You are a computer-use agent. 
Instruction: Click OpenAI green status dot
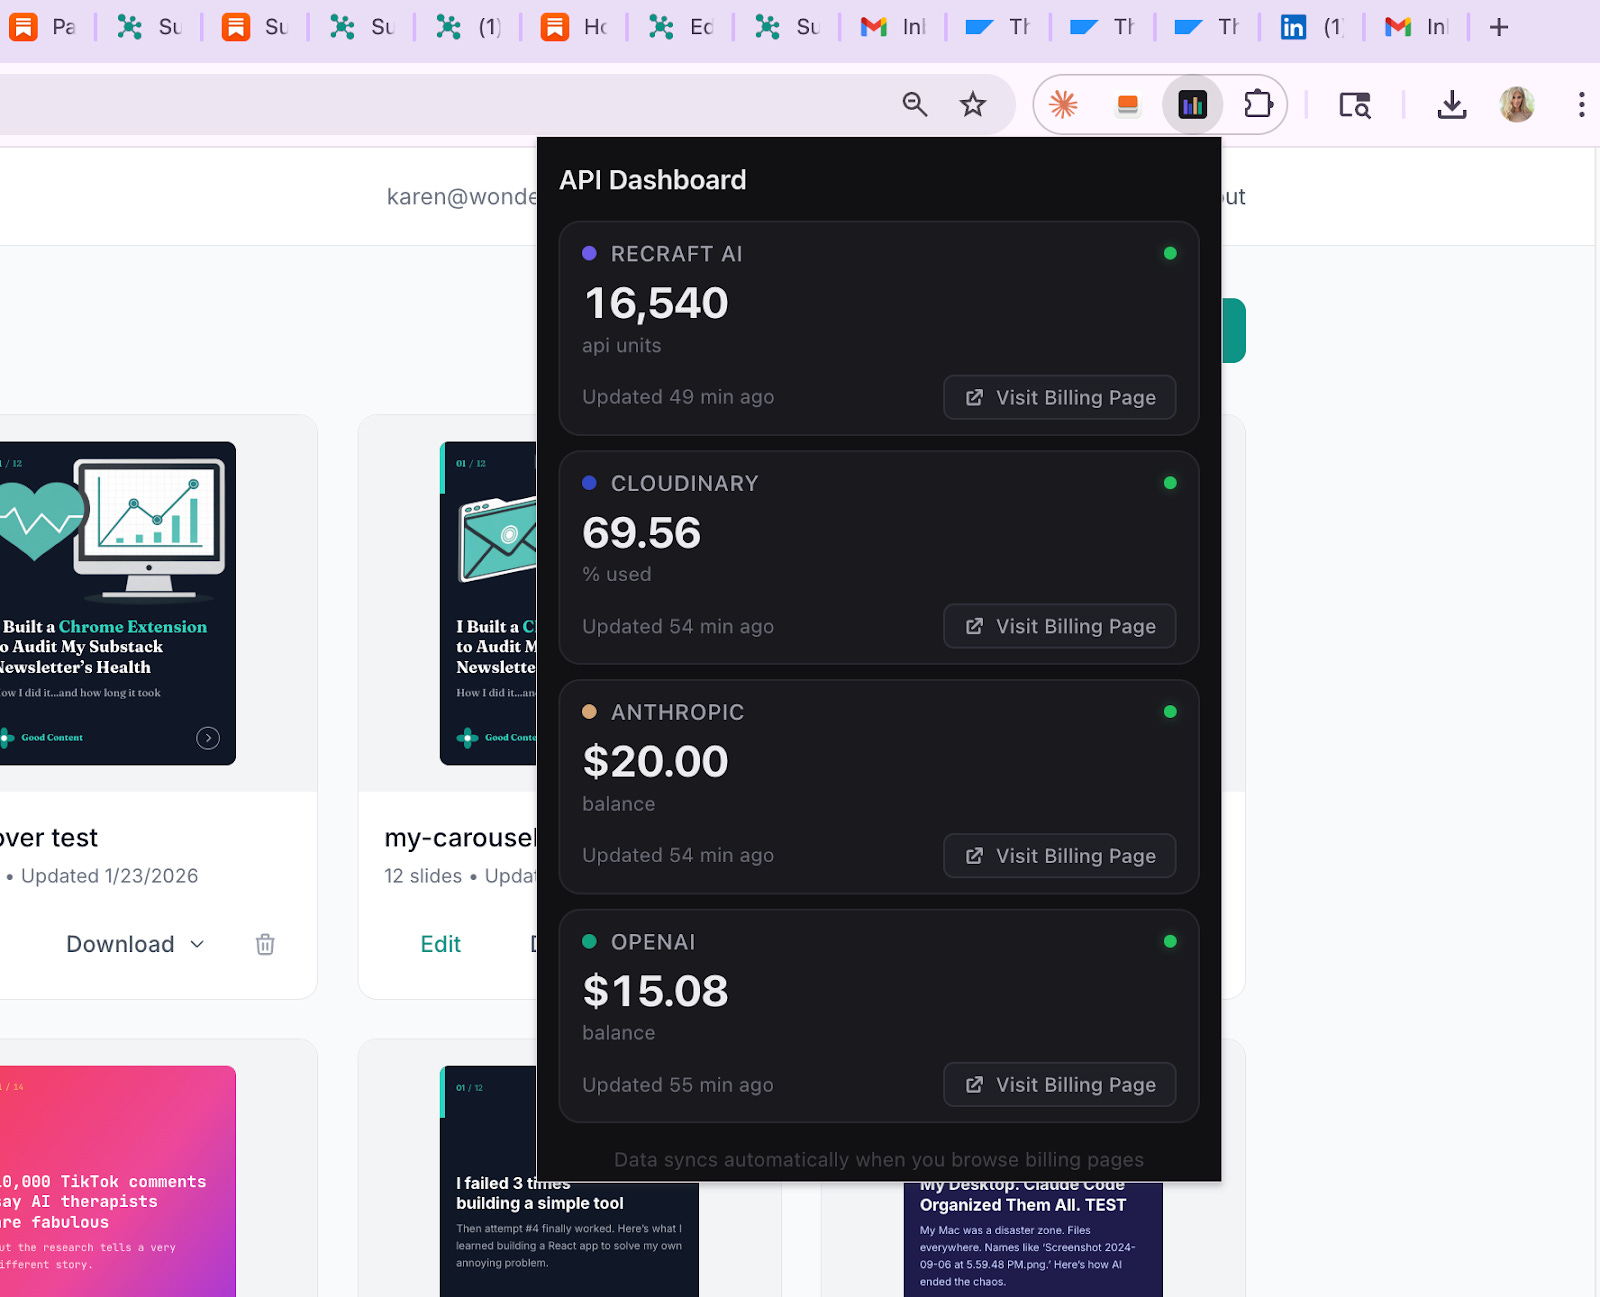point(1170,941)
